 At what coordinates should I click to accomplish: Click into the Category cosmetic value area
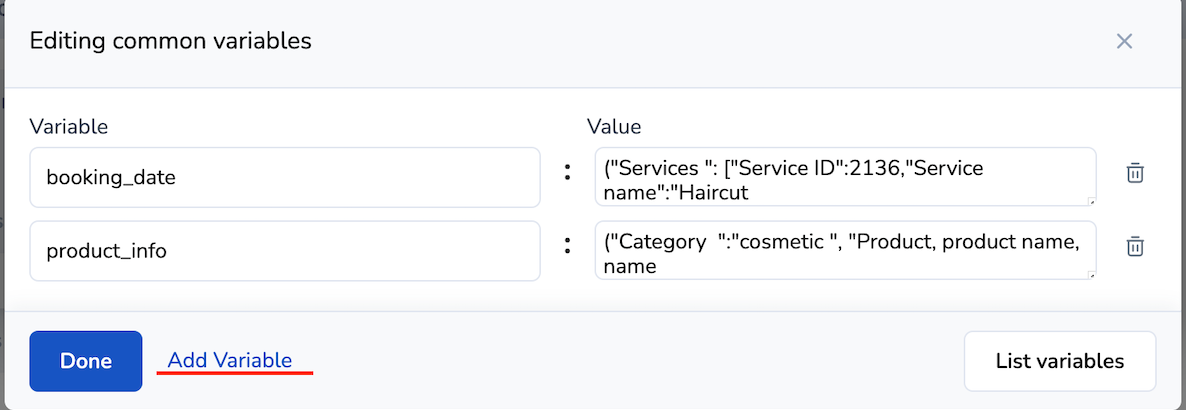(x=845, y=251)
